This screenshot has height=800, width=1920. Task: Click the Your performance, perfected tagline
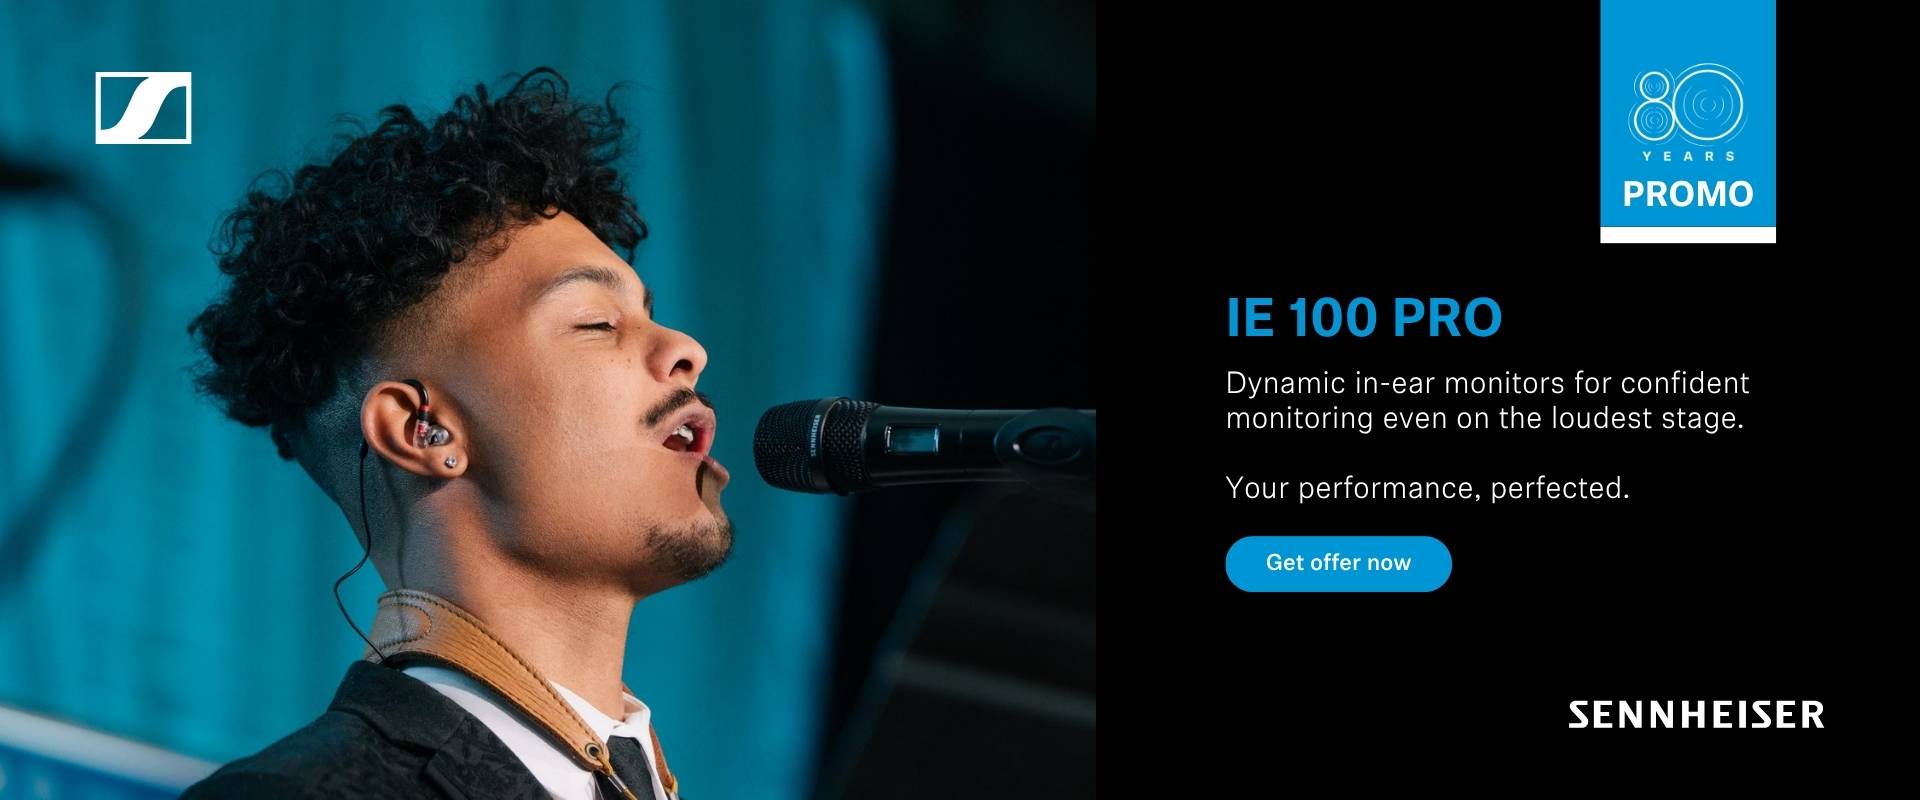[x=1428, y=488]
